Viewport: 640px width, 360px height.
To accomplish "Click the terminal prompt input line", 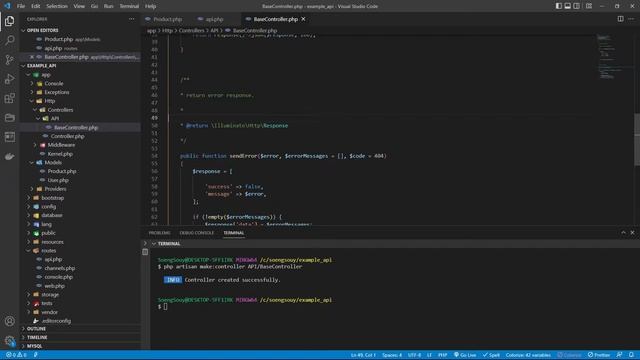I will pyautogui.click(x=165, y=307).
